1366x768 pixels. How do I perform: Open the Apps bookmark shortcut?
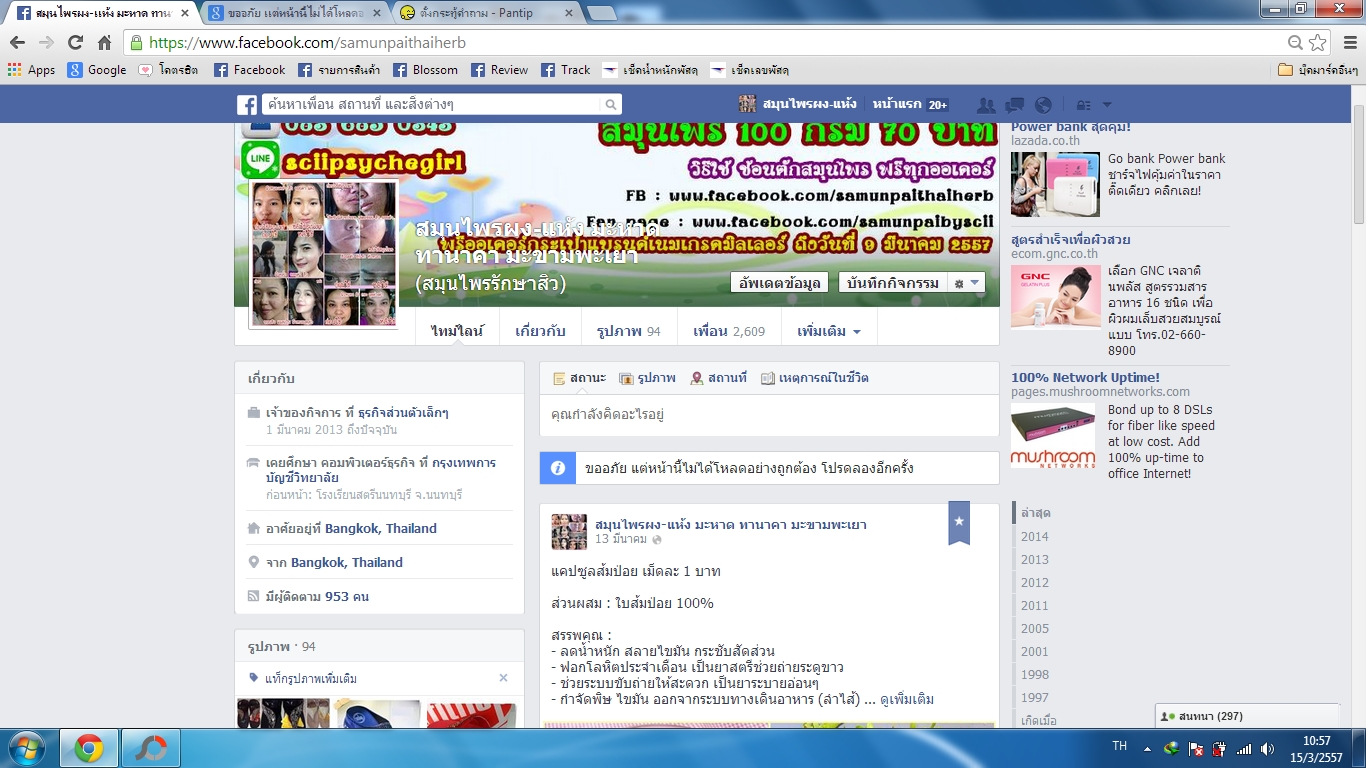pyautogui.click(x=31, y=70)
